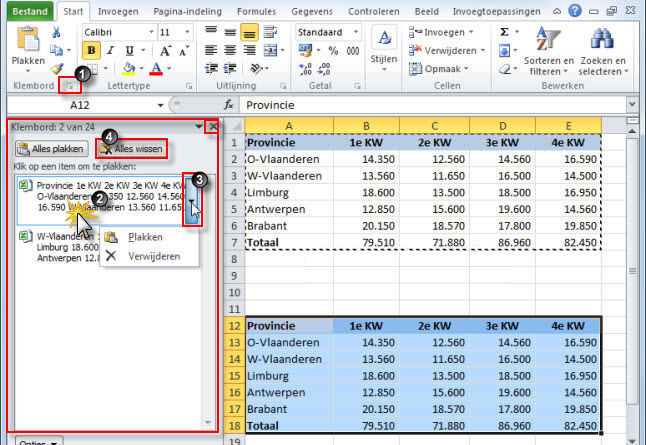Click the Name Box showing A12

[x=80, y=105]
